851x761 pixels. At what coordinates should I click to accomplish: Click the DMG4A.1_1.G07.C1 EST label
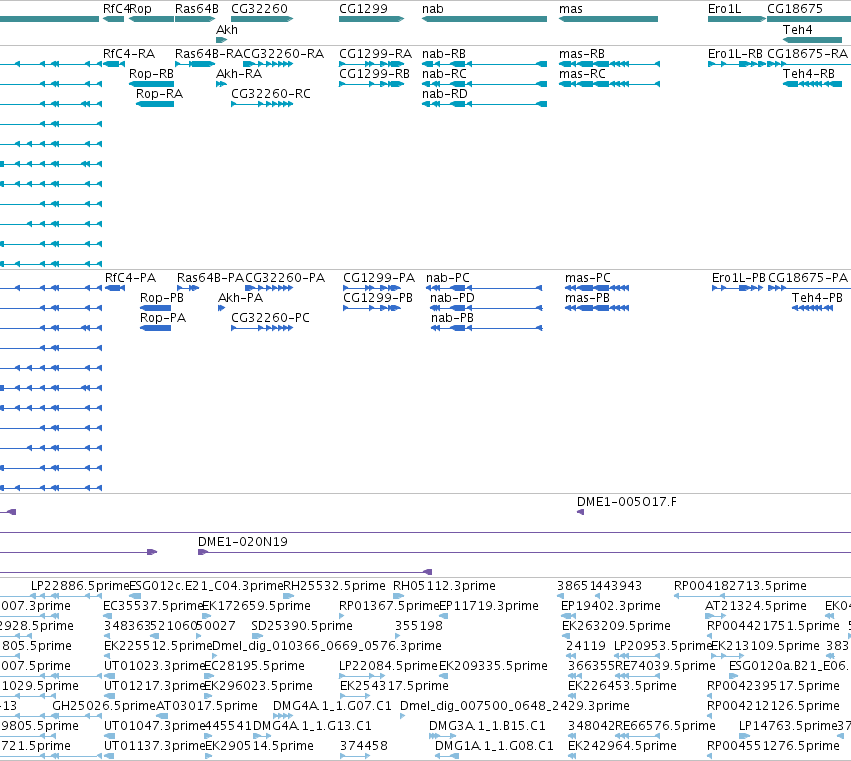[332, 706]
